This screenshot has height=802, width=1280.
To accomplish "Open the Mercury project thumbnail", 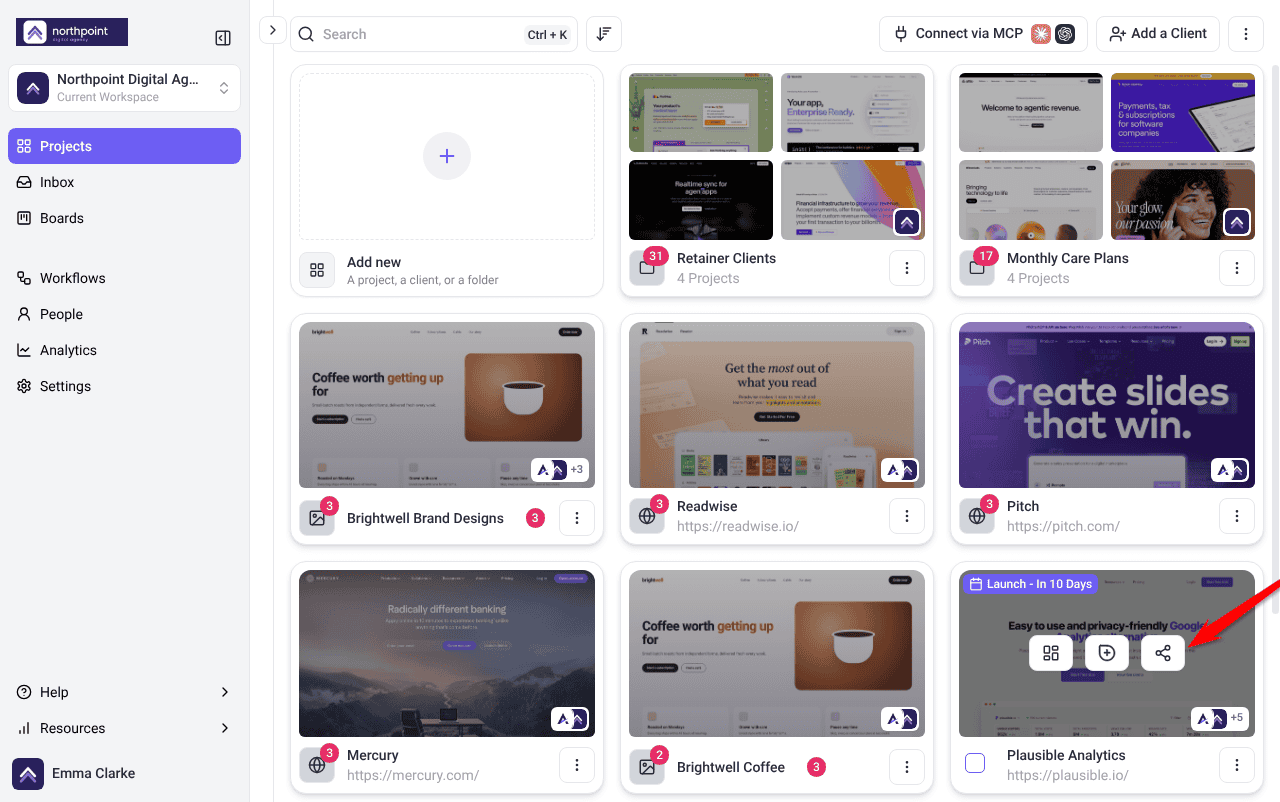I will coord(447,653).
